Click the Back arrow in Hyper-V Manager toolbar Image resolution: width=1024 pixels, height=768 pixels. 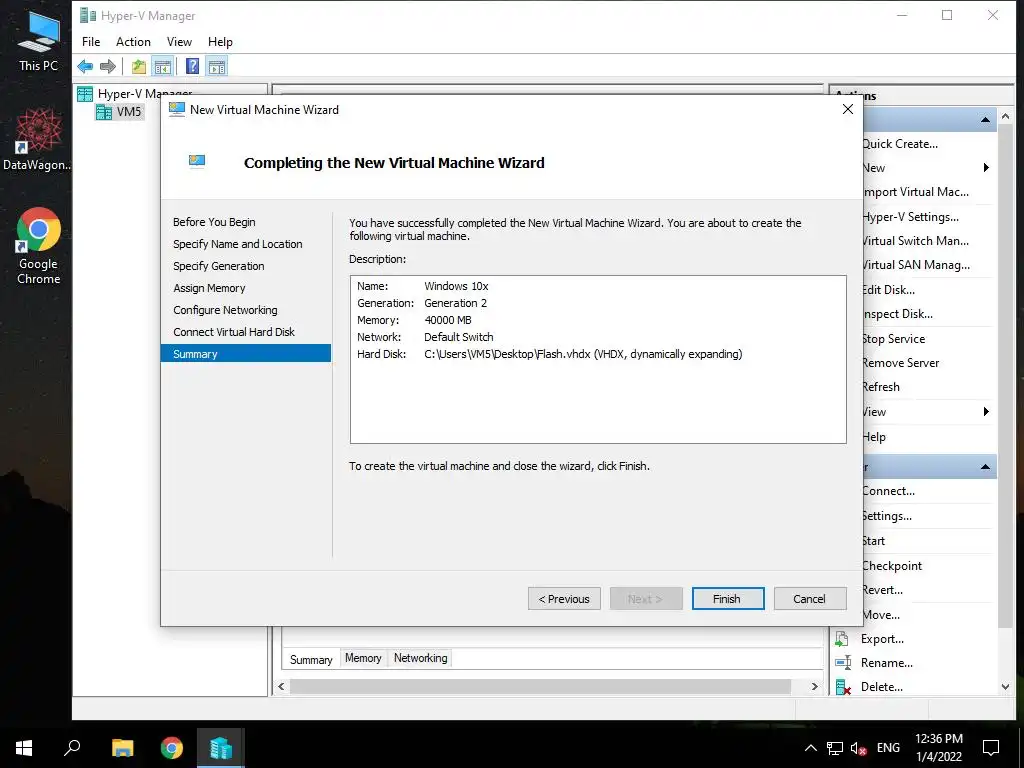[x=85, y=66]
